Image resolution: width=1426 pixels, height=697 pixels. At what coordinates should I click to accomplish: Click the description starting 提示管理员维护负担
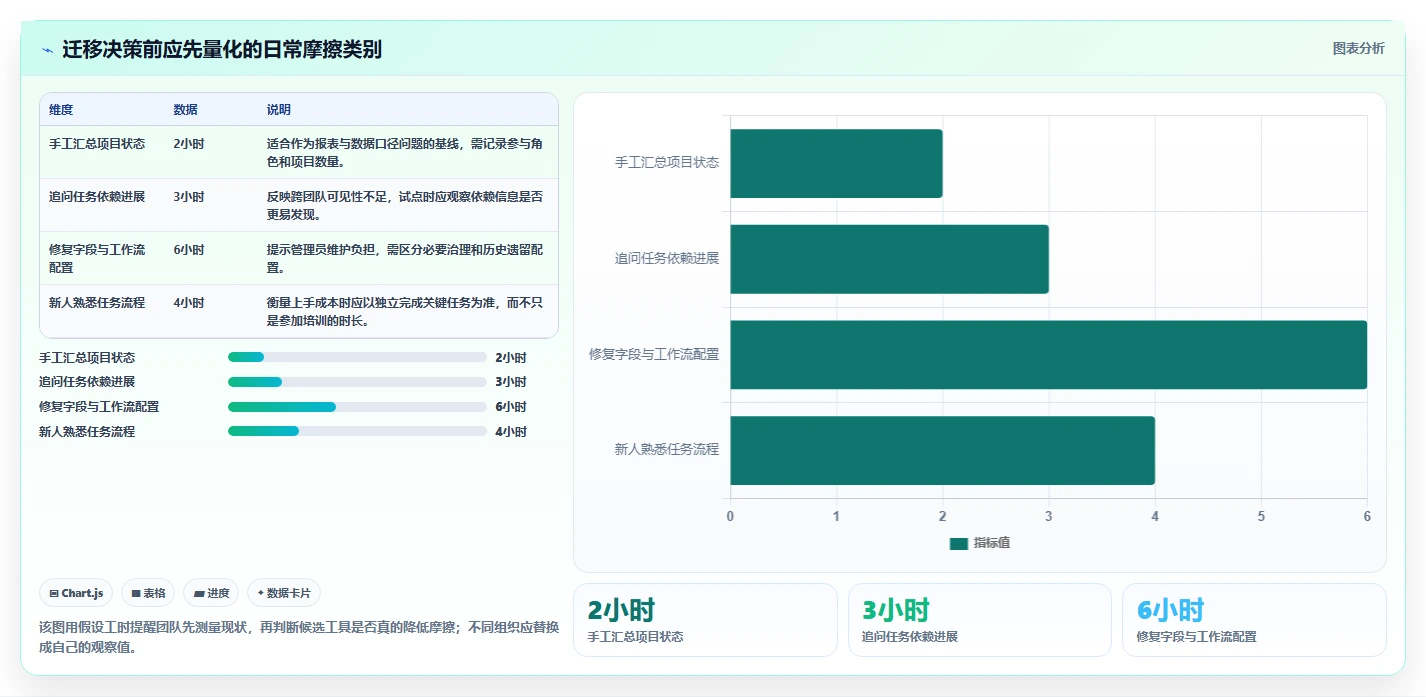[x=405, y=259]
